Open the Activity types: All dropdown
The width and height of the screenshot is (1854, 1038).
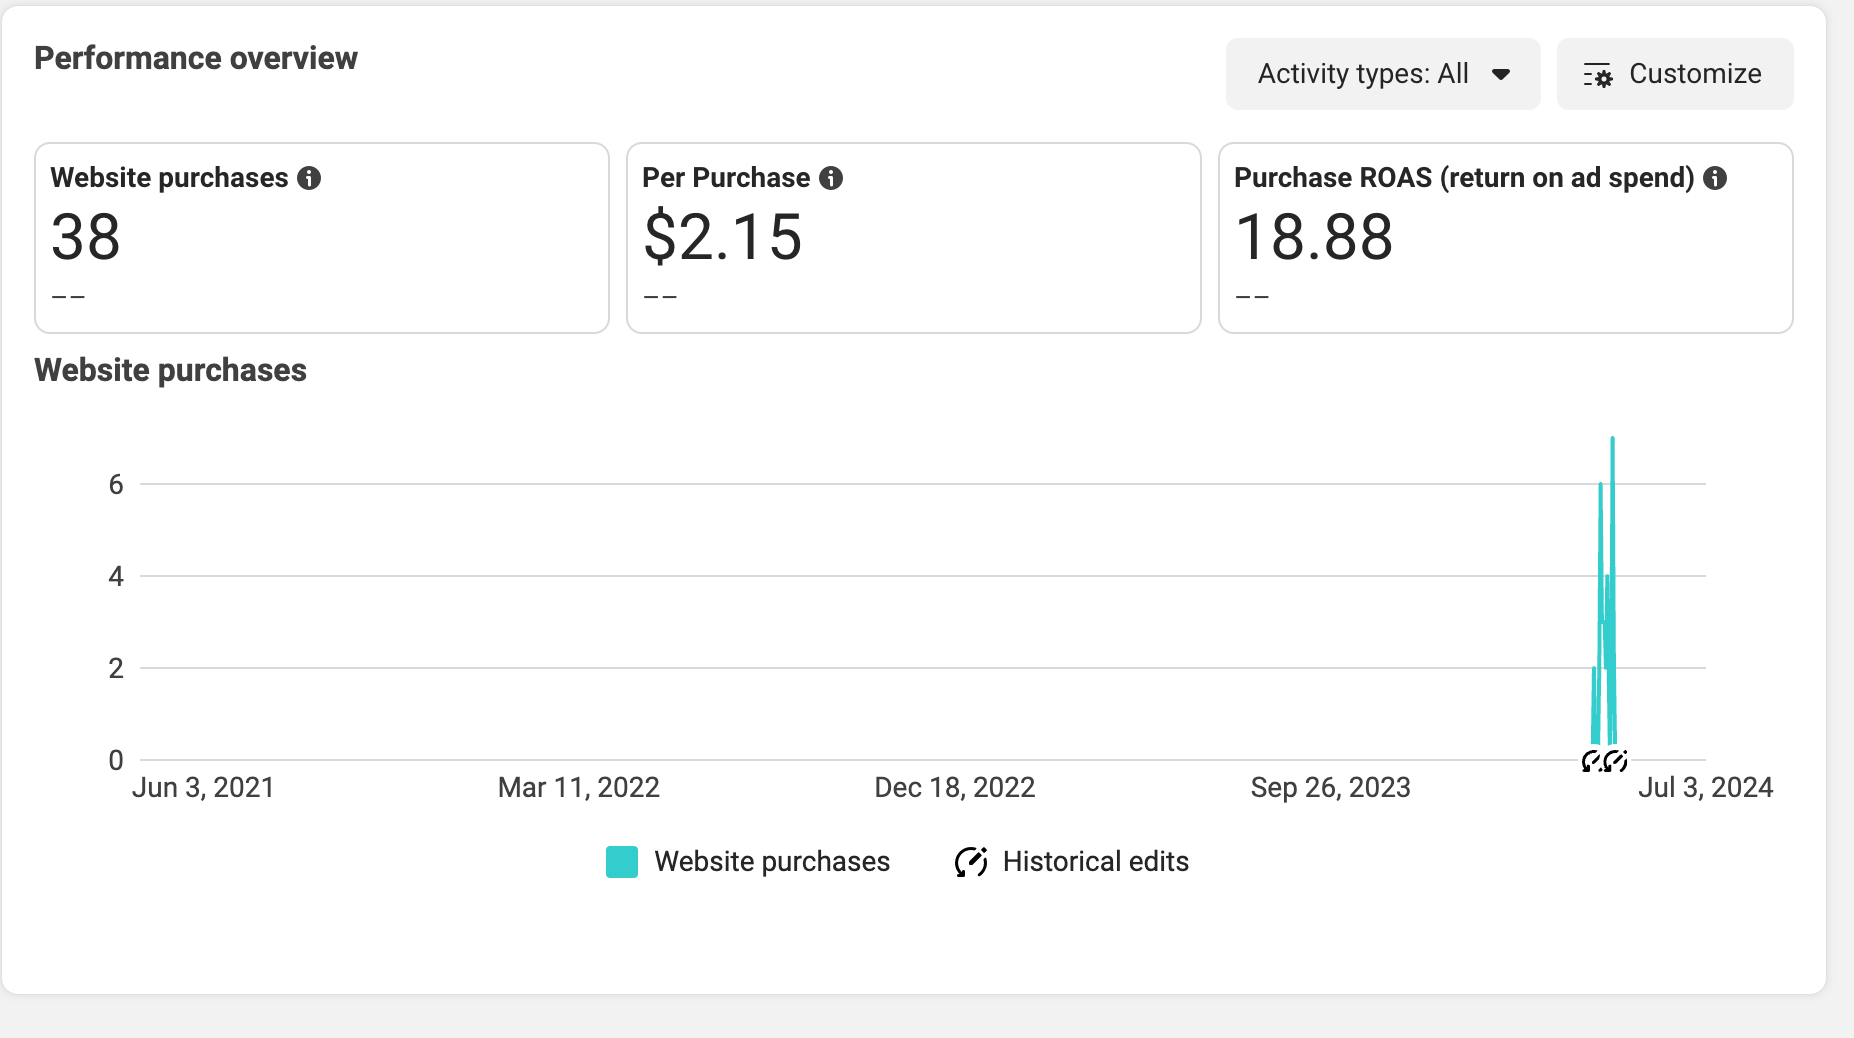tap(1383, 74)
